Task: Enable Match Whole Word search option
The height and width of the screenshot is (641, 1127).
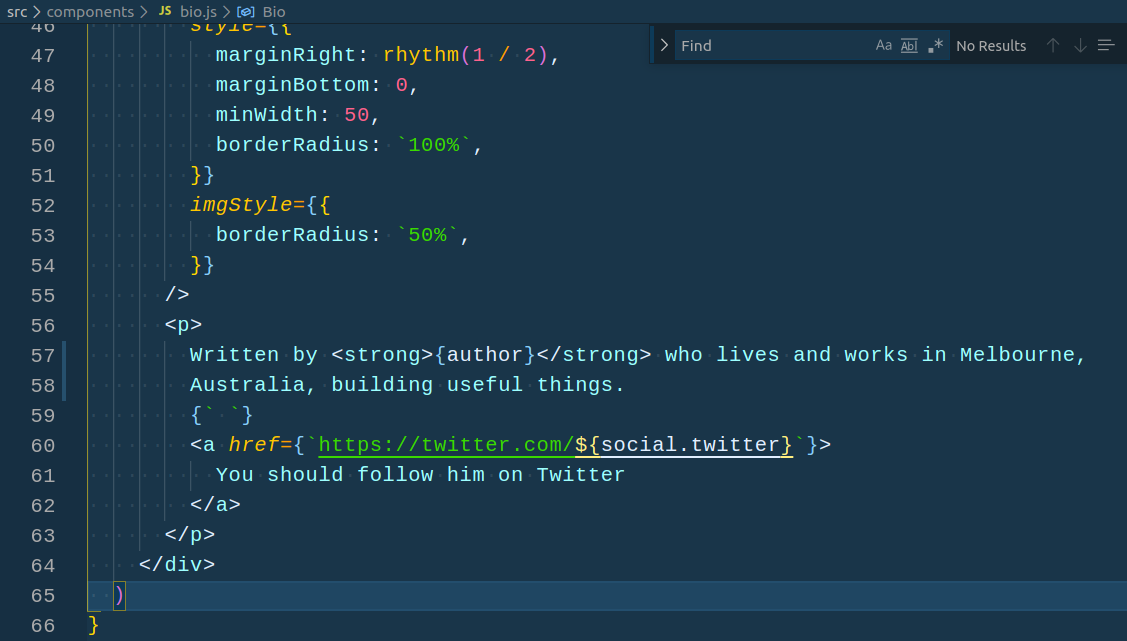Action: click(909, 45)
